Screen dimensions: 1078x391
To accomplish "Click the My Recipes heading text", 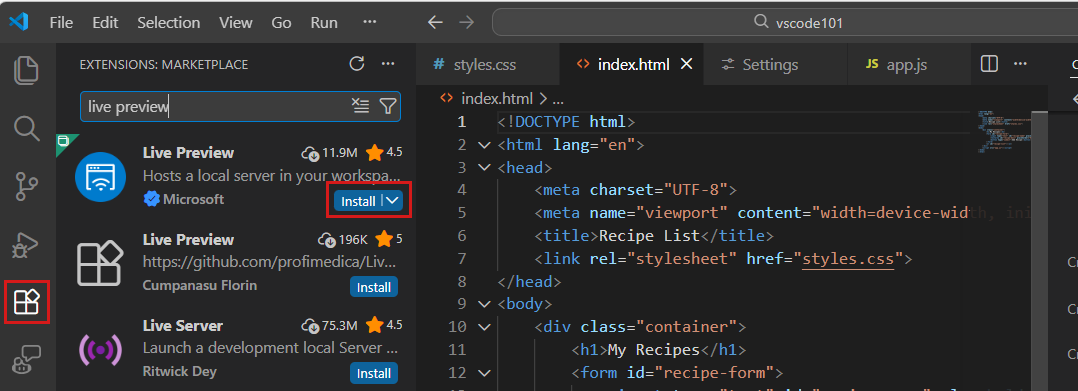I will tap(654, 350).
